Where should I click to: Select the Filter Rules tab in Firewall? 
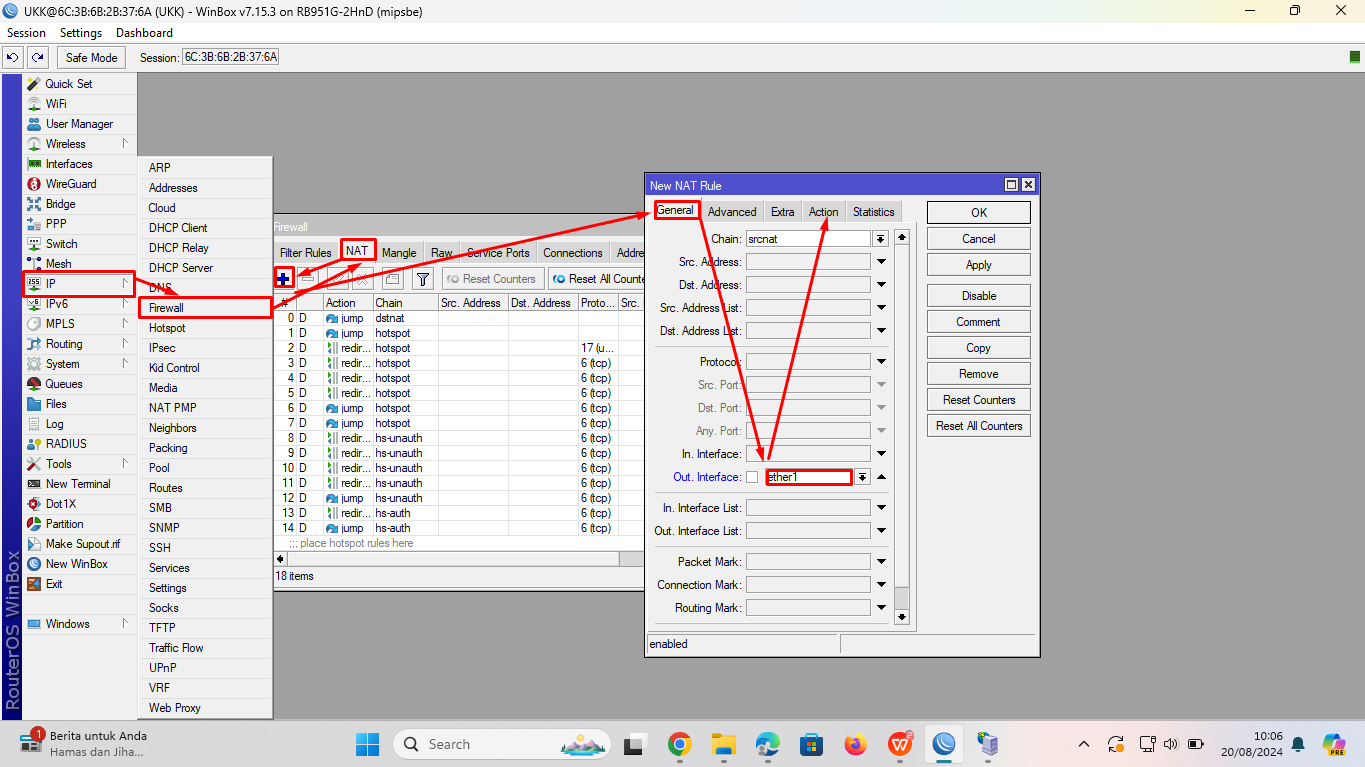pyautogui.click(x=305, y=253)
